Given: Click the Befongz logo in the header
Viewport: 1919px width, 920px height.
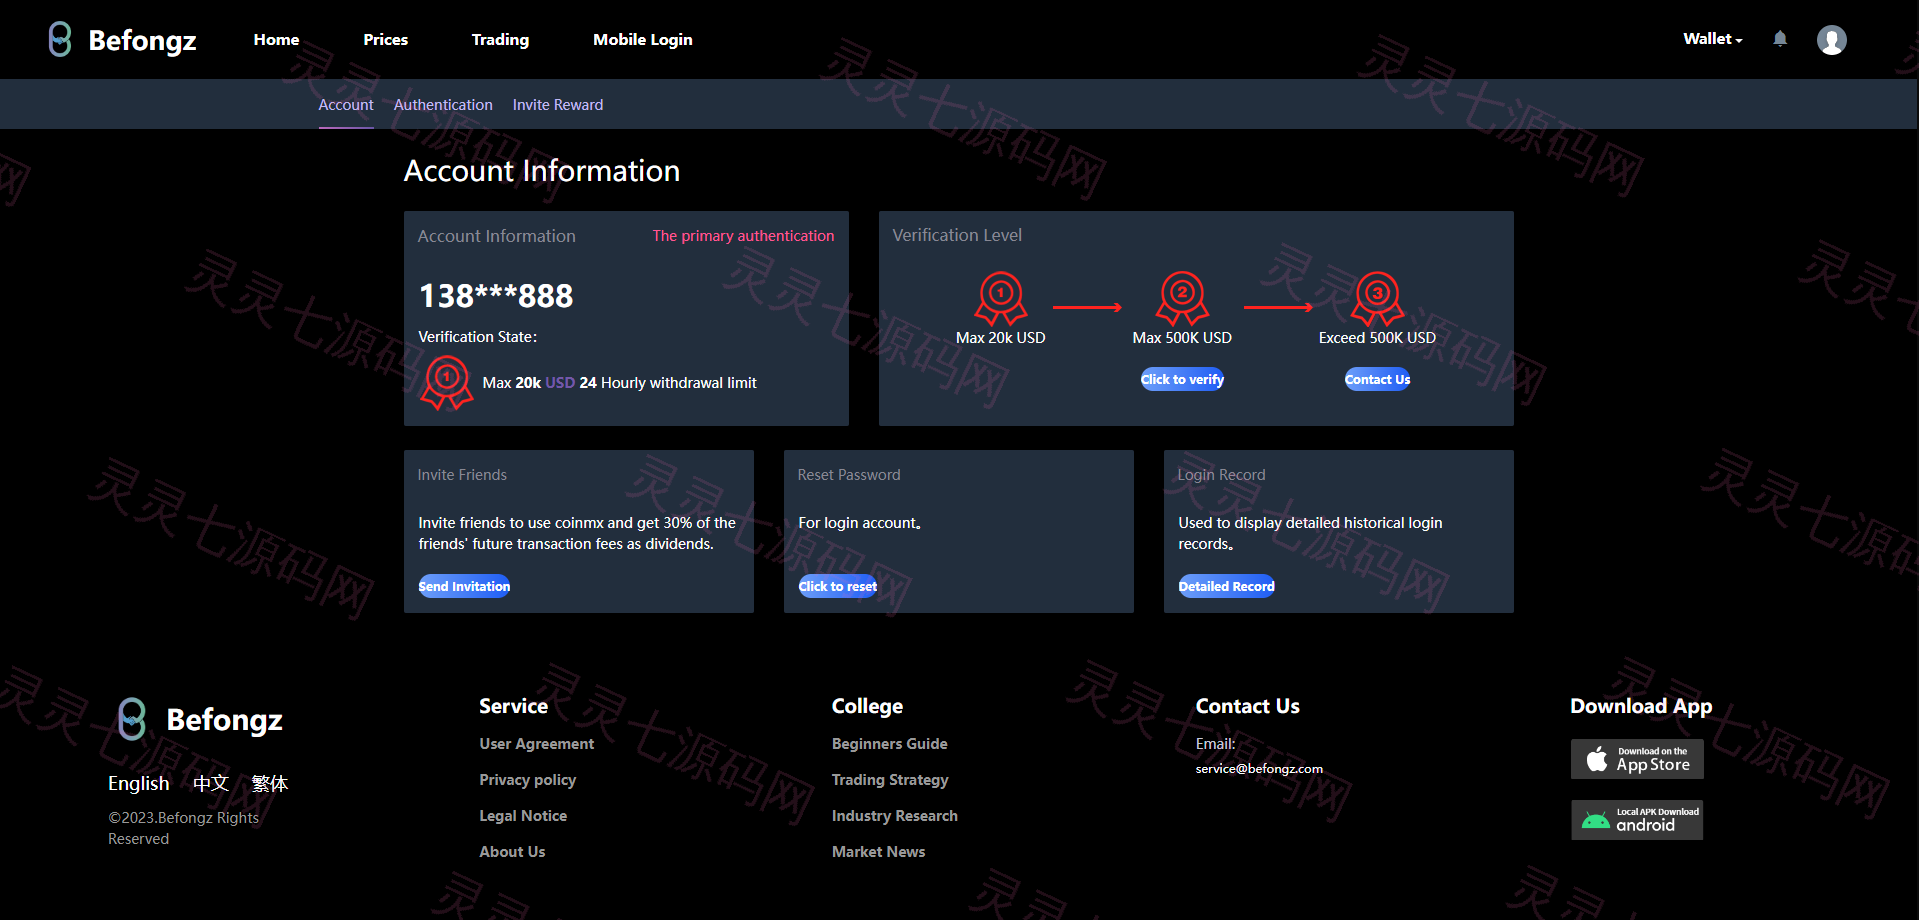Looking at the screenshot, I should tap(122, 40).
